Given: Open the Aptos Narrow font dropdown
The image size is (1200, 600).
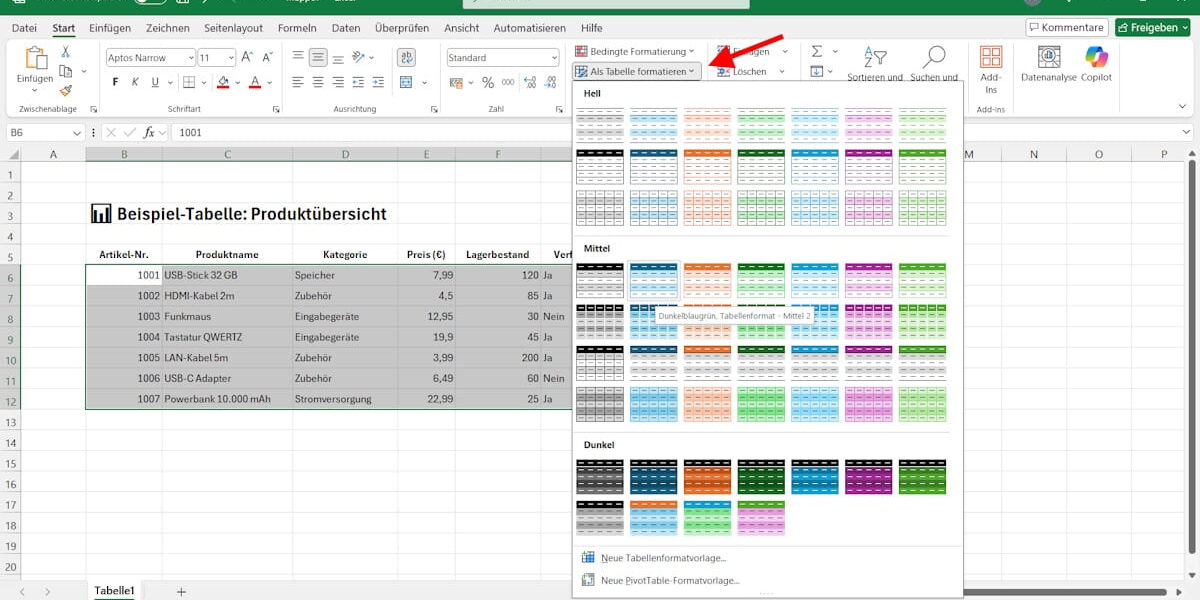Looking at the screenshot, I should pos(189,58).
